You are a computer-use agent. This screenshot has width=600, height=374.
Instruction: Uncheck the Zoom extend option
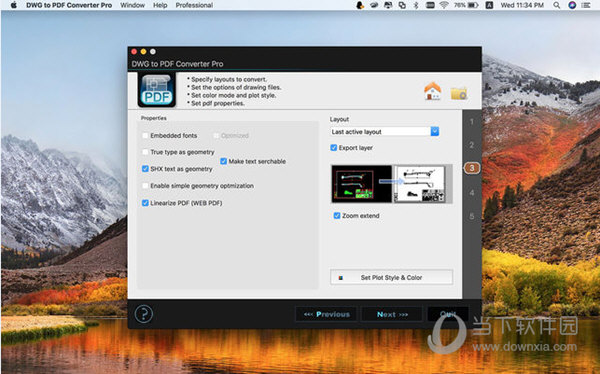click(337, 216)
